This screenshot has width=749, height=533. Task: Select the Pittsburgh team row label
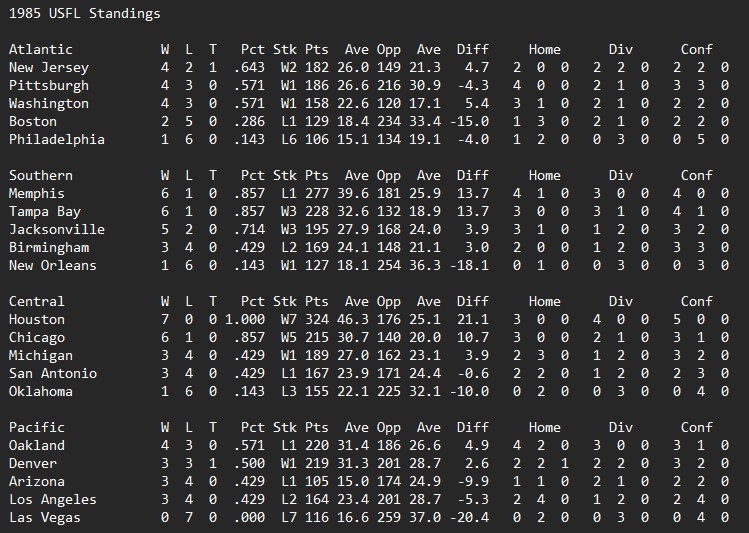click(x=48, y=85)
